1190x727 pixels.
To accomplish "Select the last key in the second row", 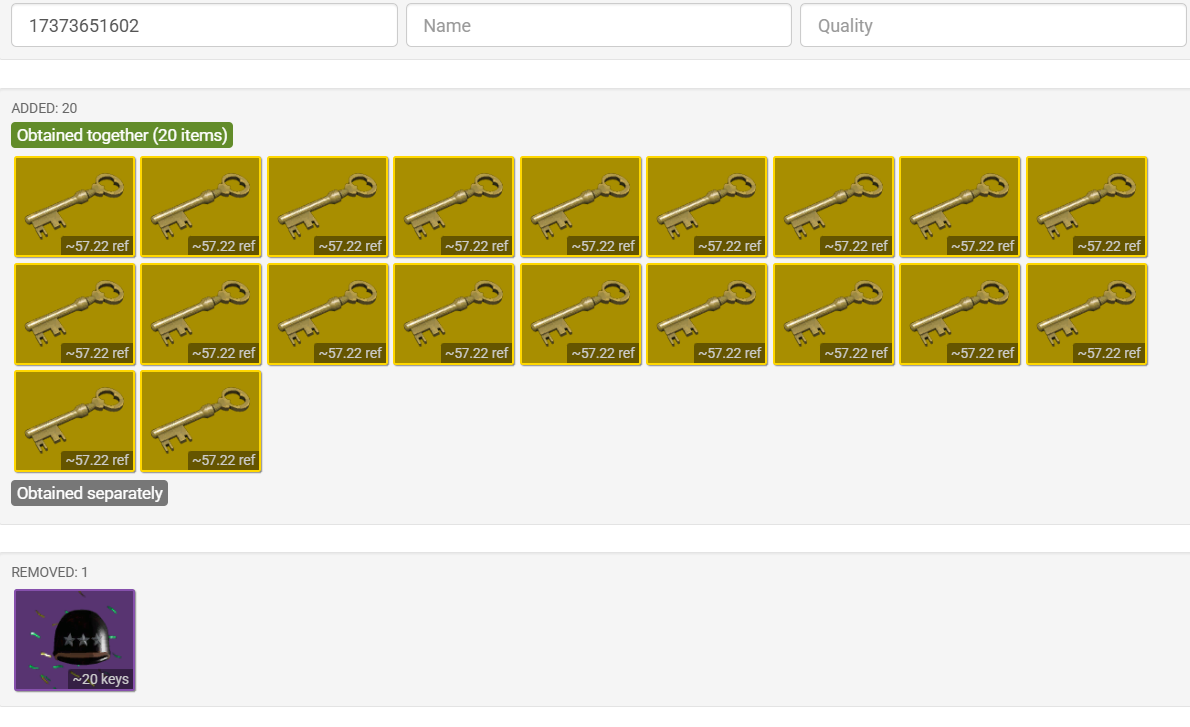I will tap(1087, 314).
